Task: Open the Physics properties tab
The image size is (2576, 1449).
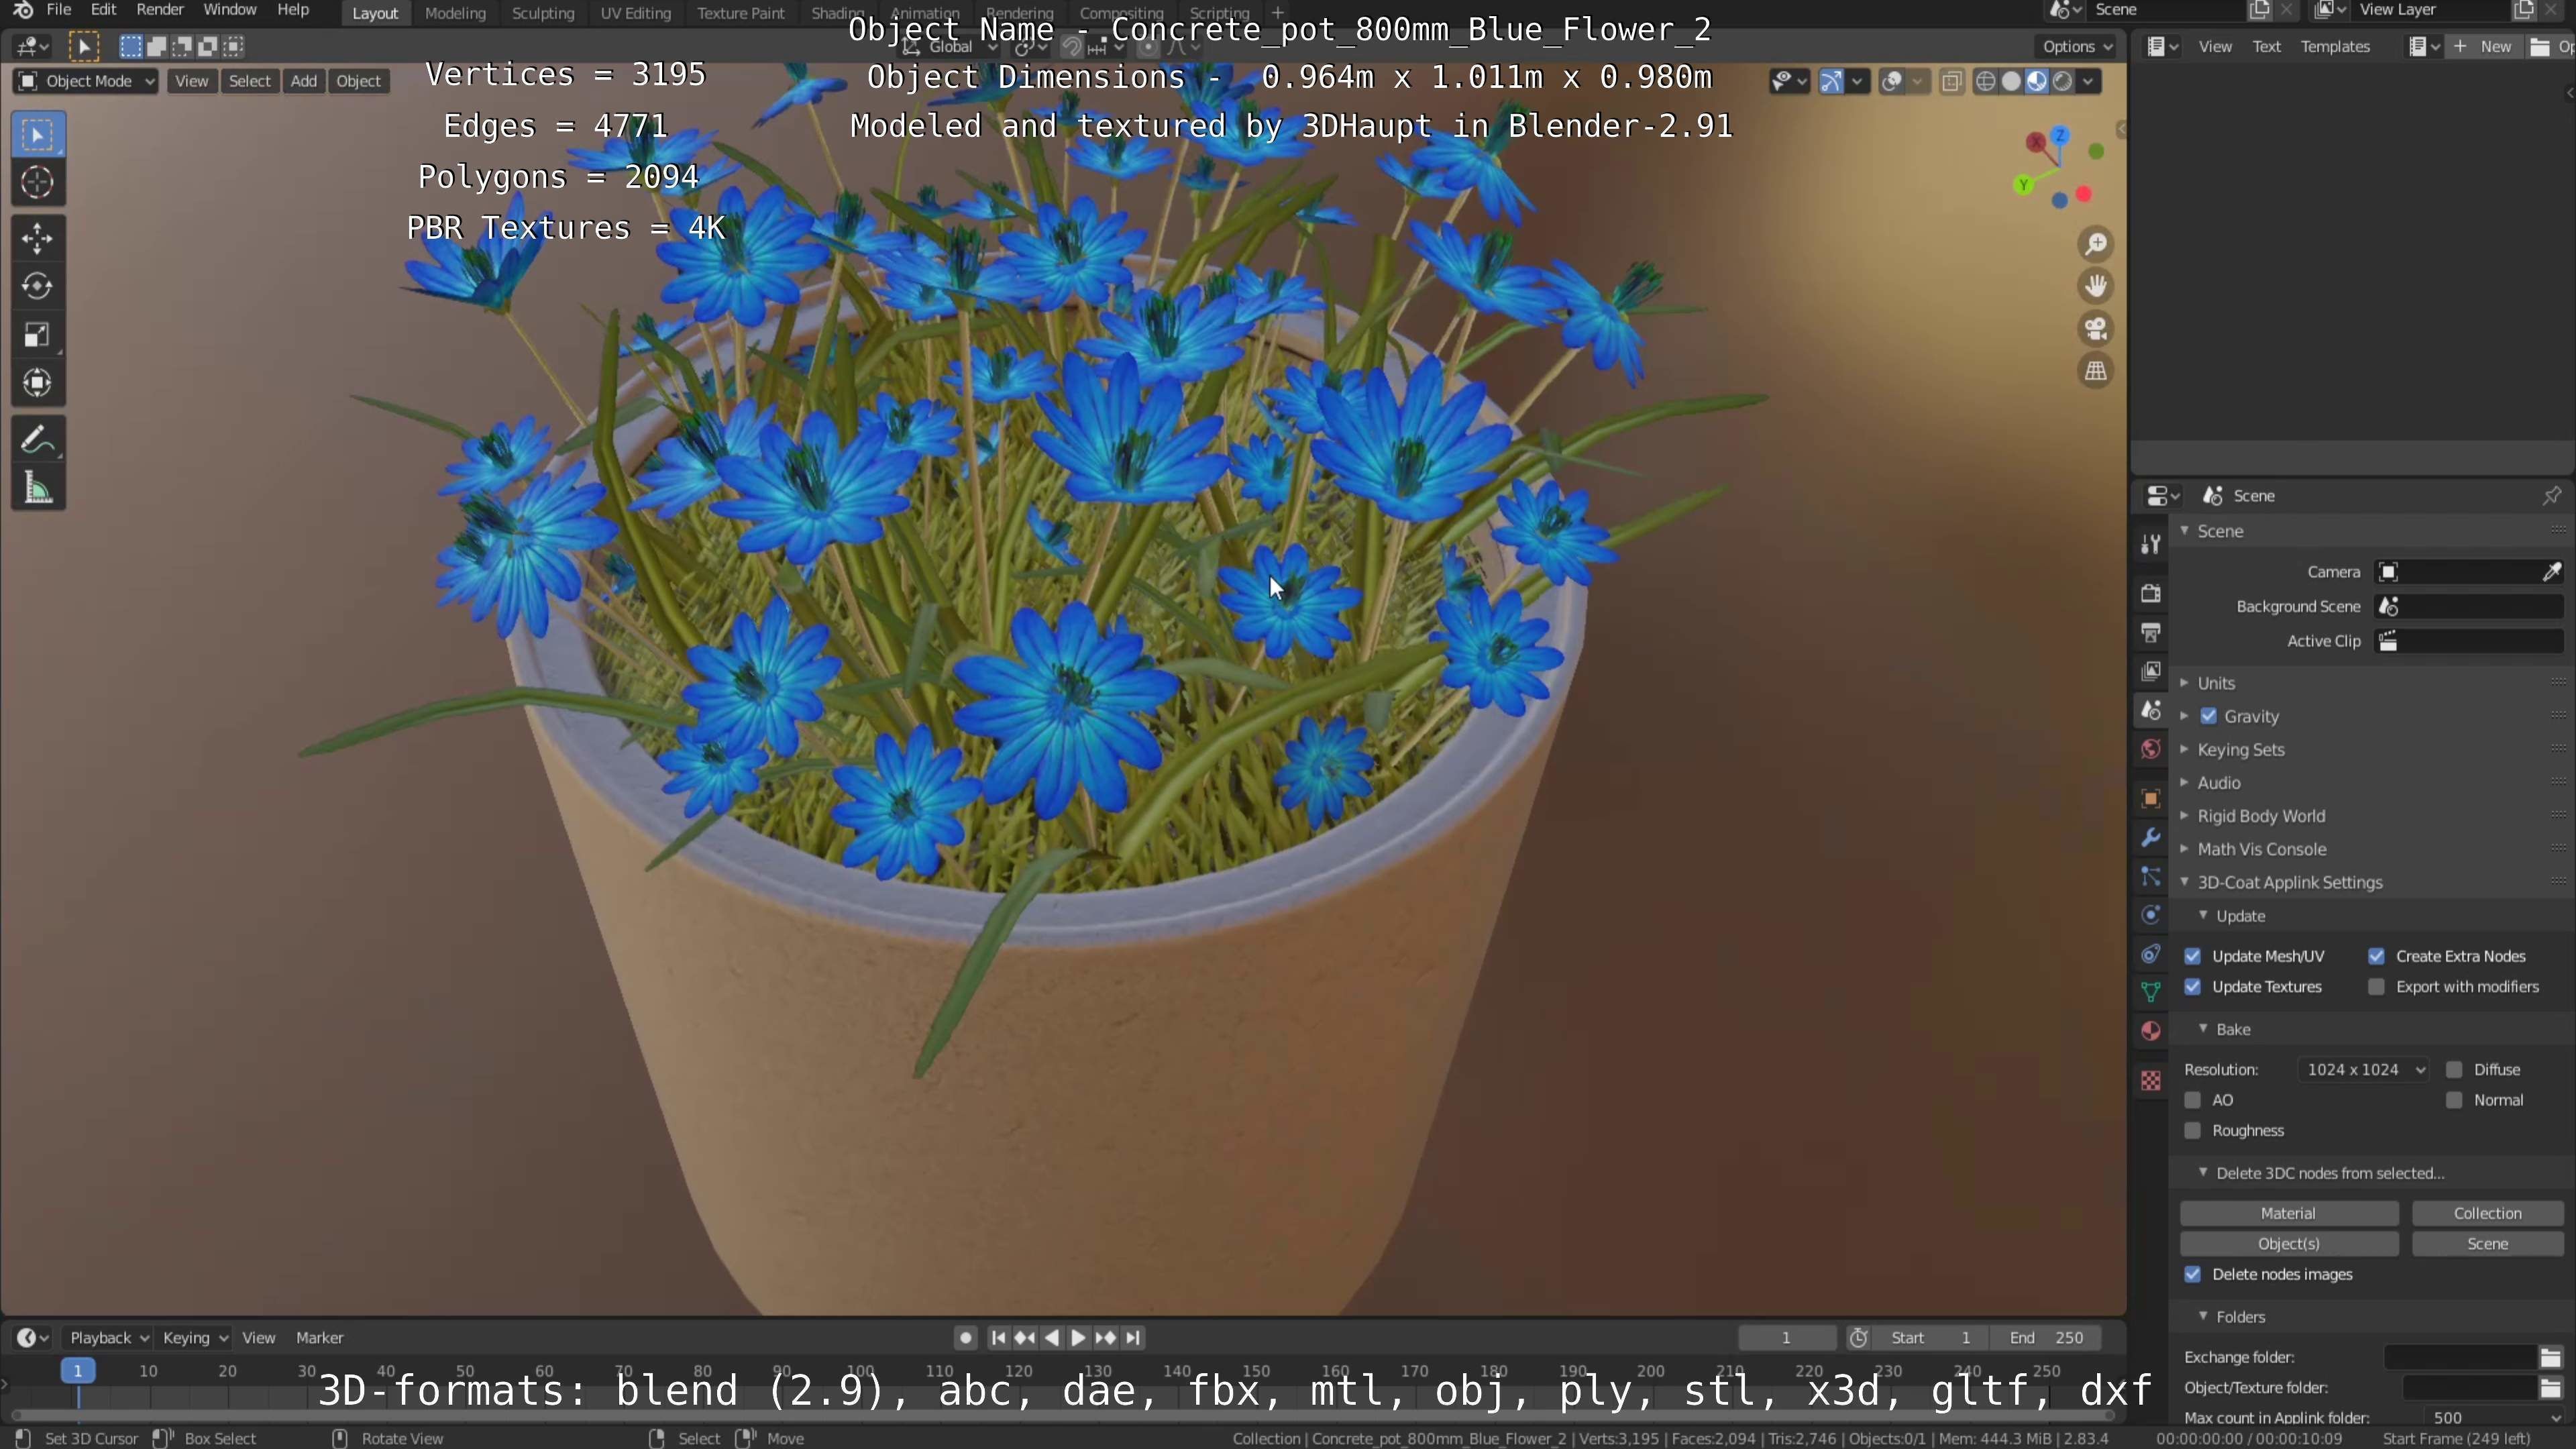Action: [x=2151, y=915]
